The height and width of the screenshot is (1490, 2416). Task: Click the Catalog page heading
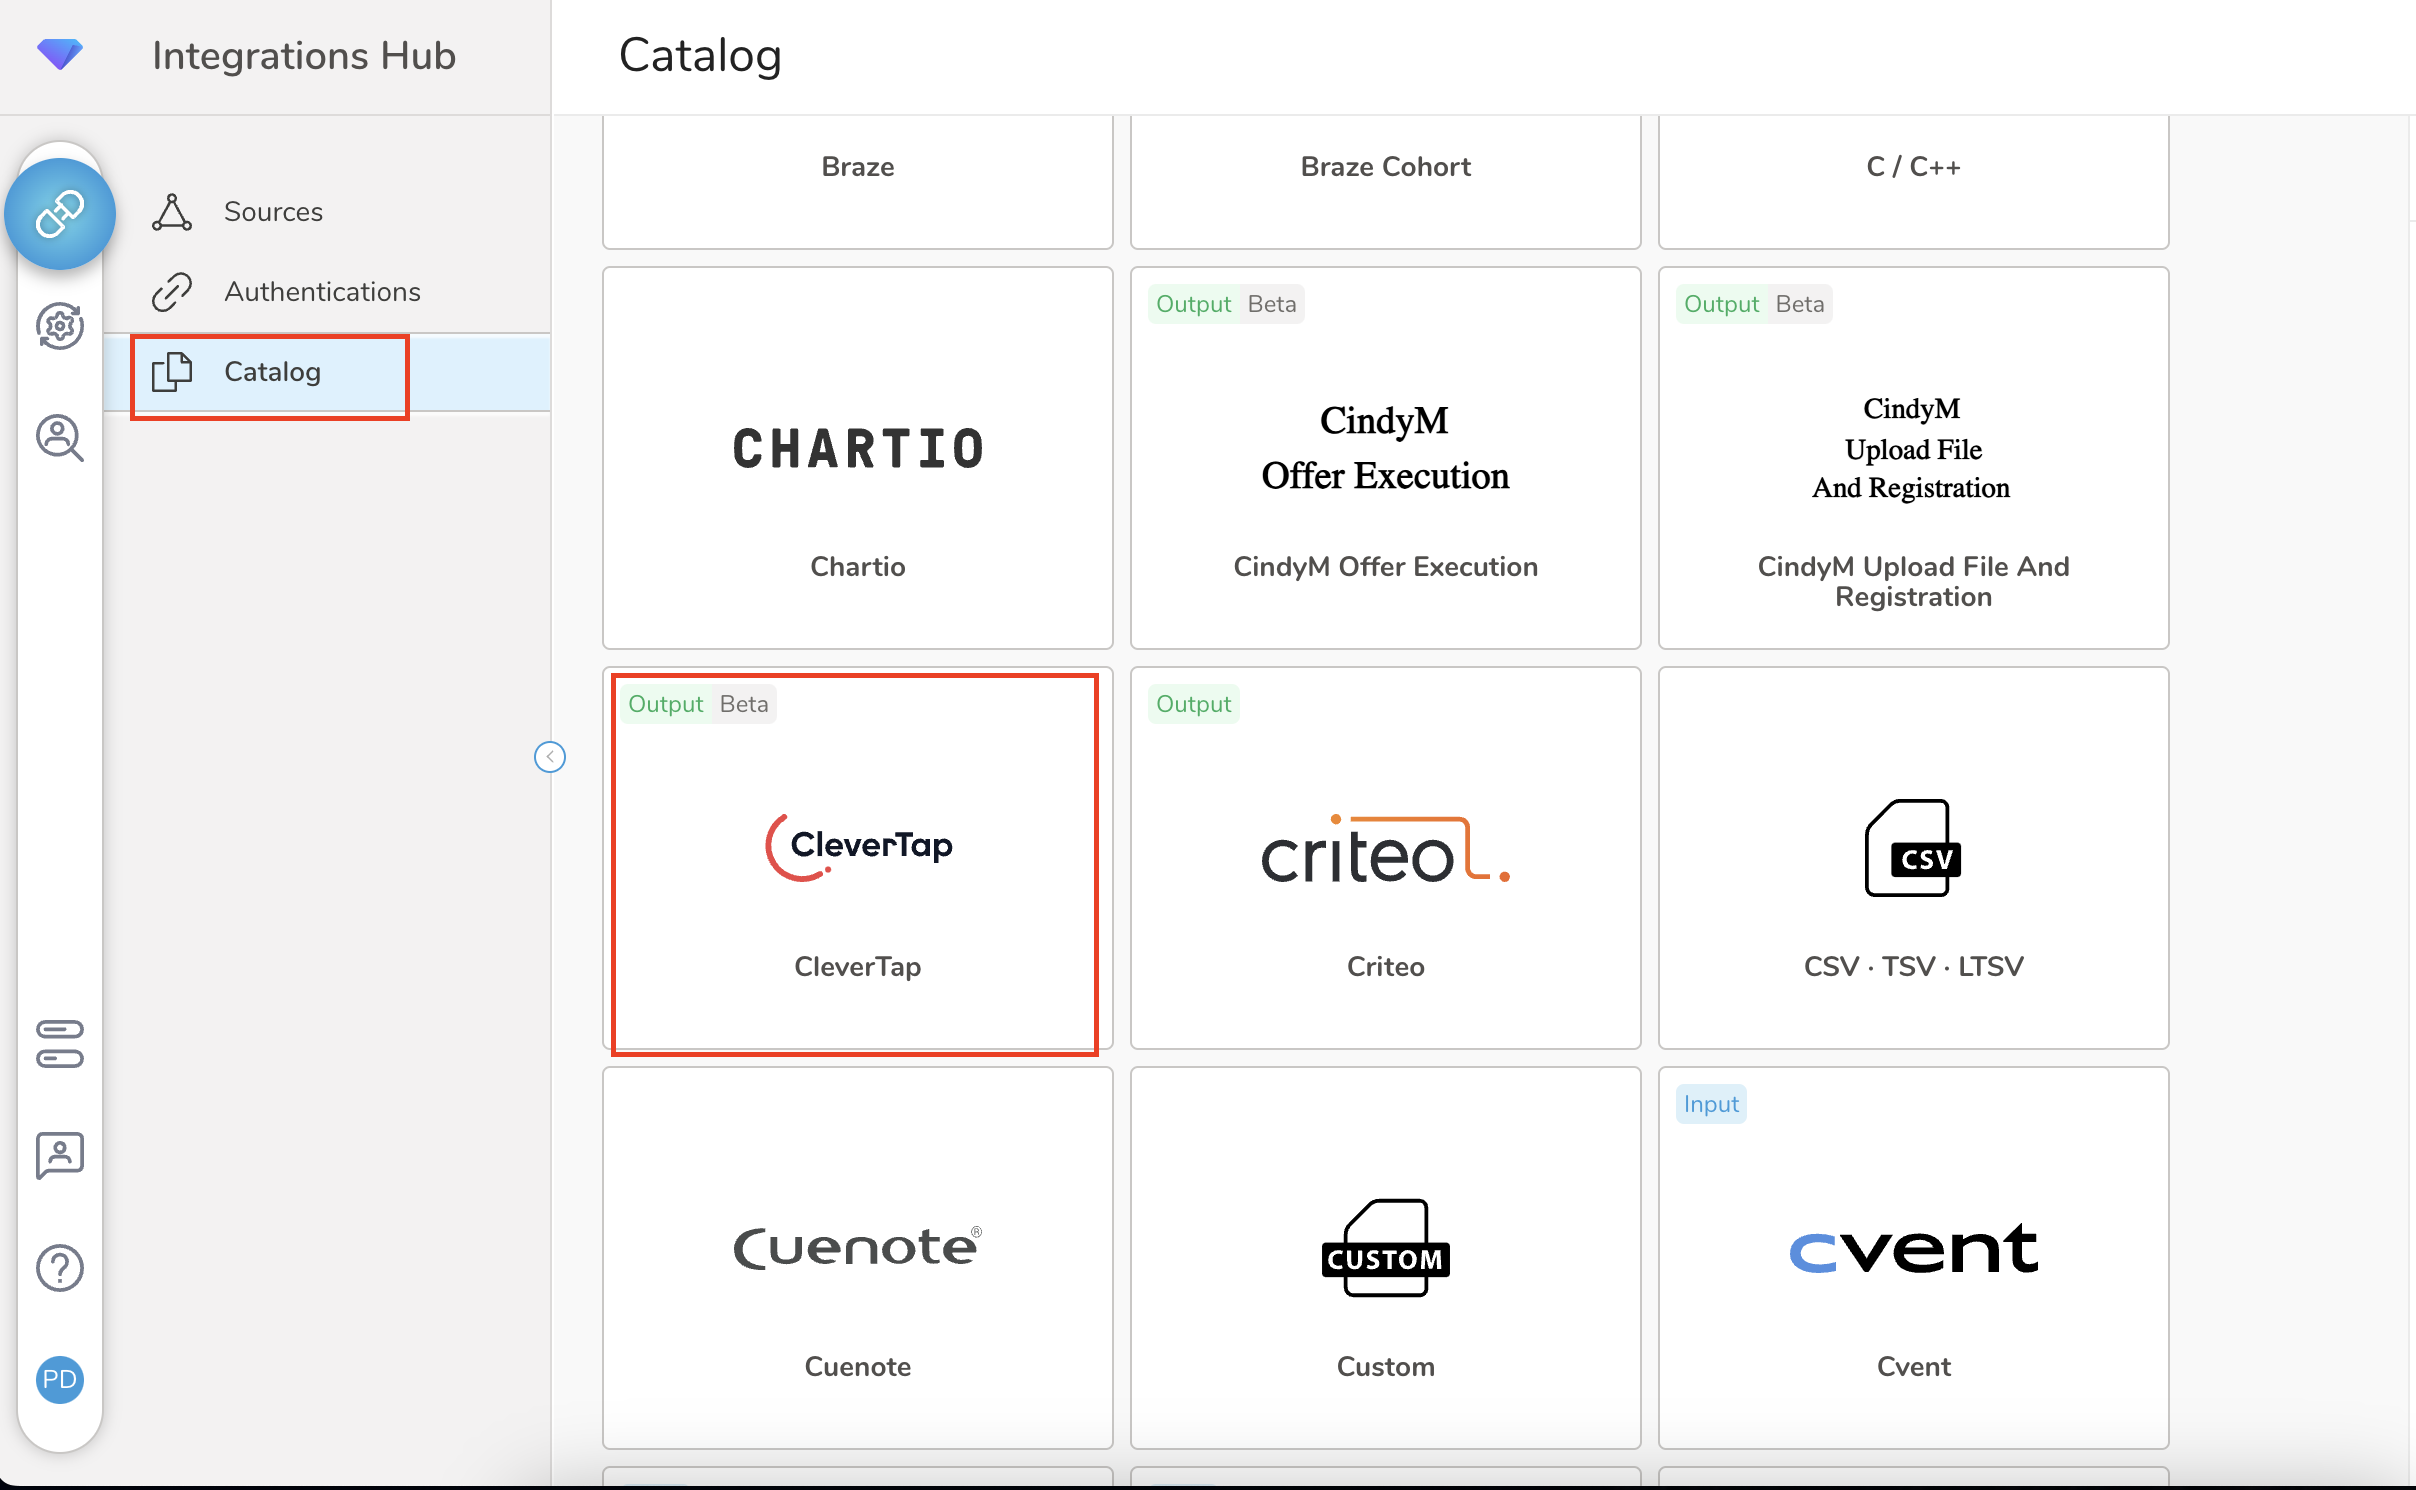click(x=700, y=56)
